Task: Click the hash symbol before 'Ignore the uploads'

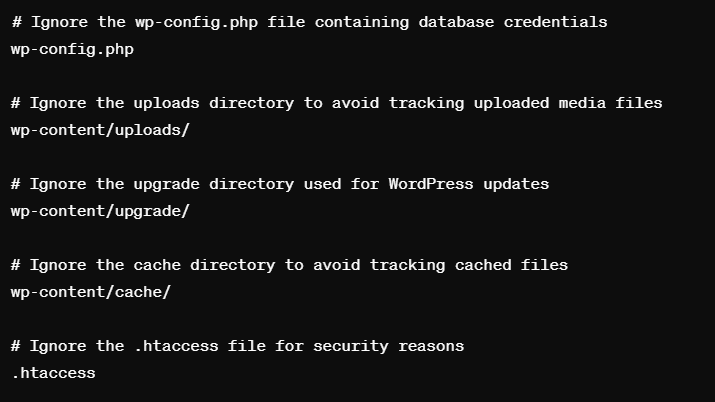Action: pos(16,103)
